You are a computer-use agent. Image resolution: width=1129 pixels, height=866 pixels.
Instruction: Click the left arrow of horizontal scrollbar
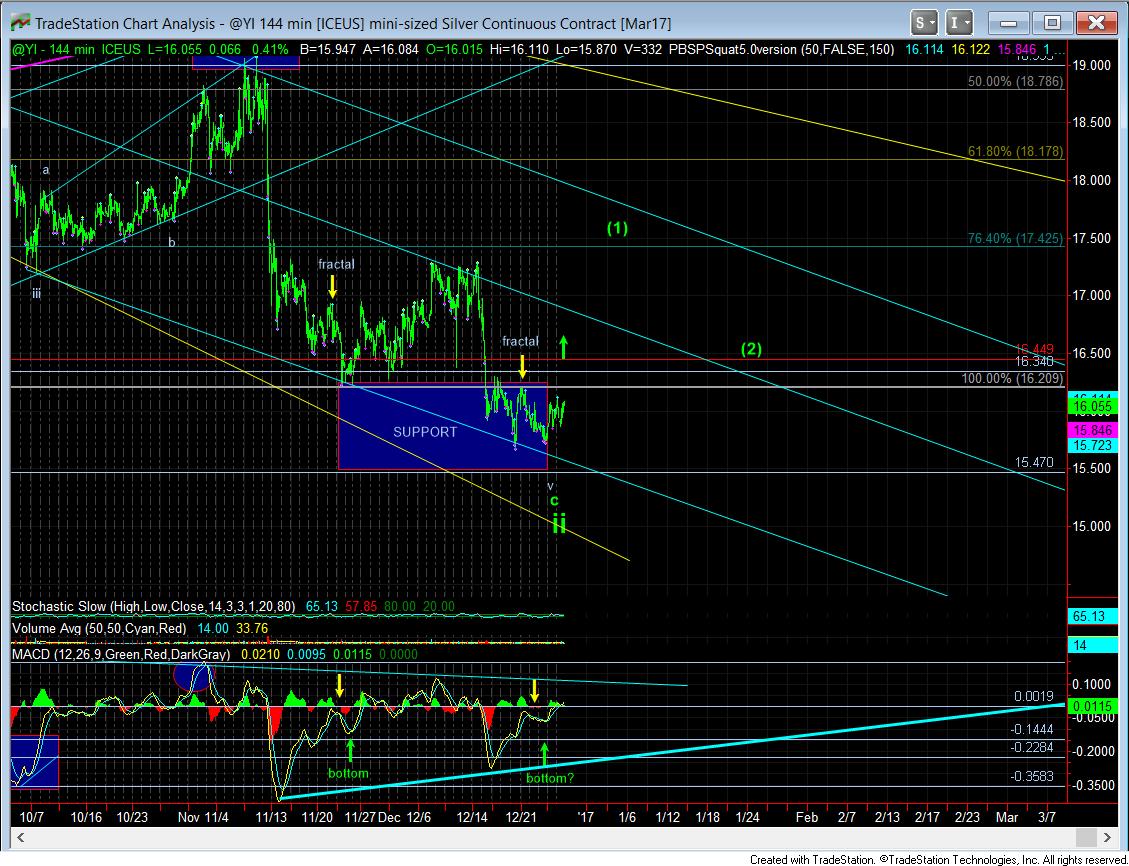(20, 837)
